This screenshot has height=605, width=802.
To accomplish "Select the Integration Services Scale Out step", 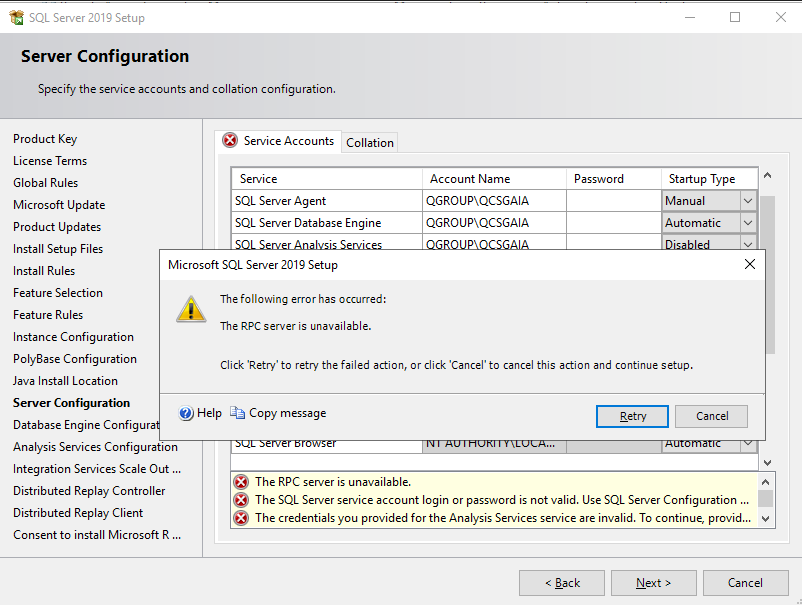I will click(97, 468).
